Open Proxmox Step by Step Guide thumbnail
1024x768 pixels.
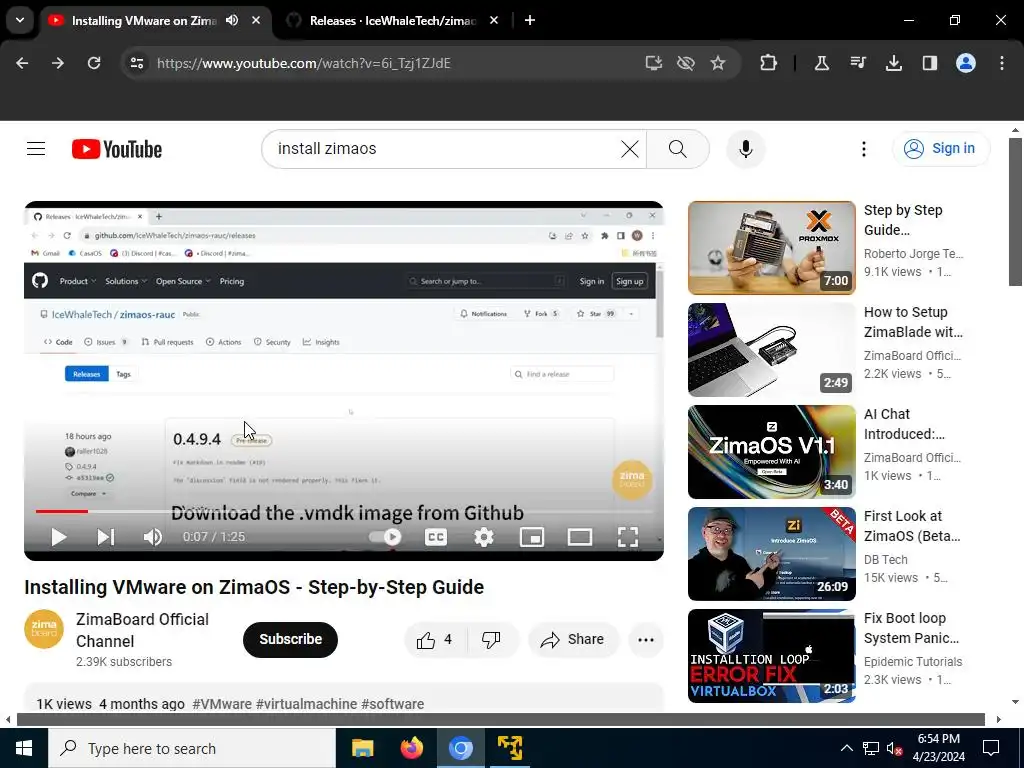click(771, 248)
